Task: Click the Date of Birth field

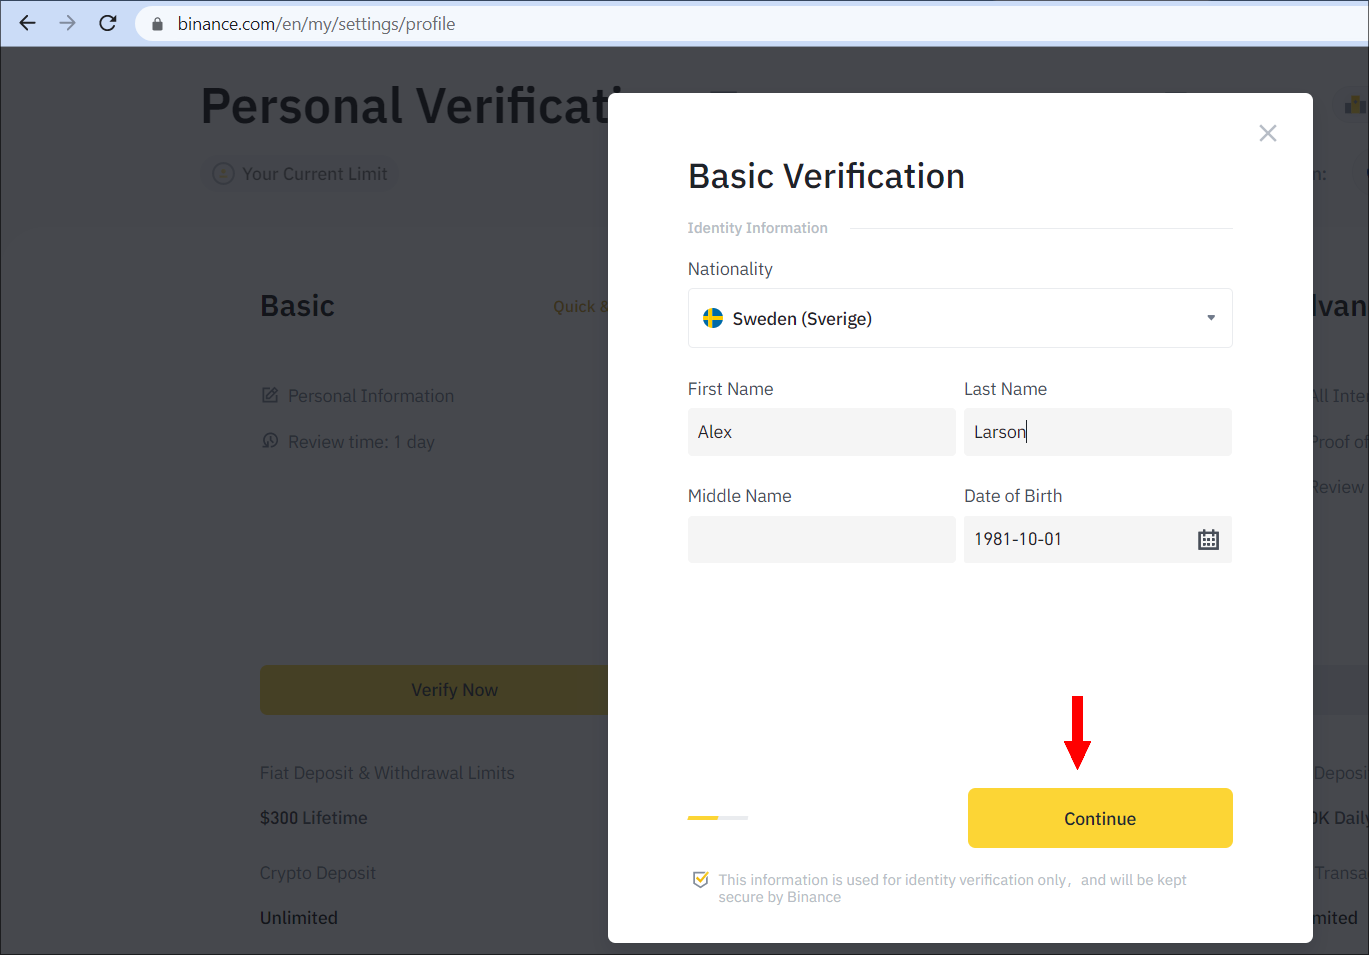Action: pos(1098,539)
